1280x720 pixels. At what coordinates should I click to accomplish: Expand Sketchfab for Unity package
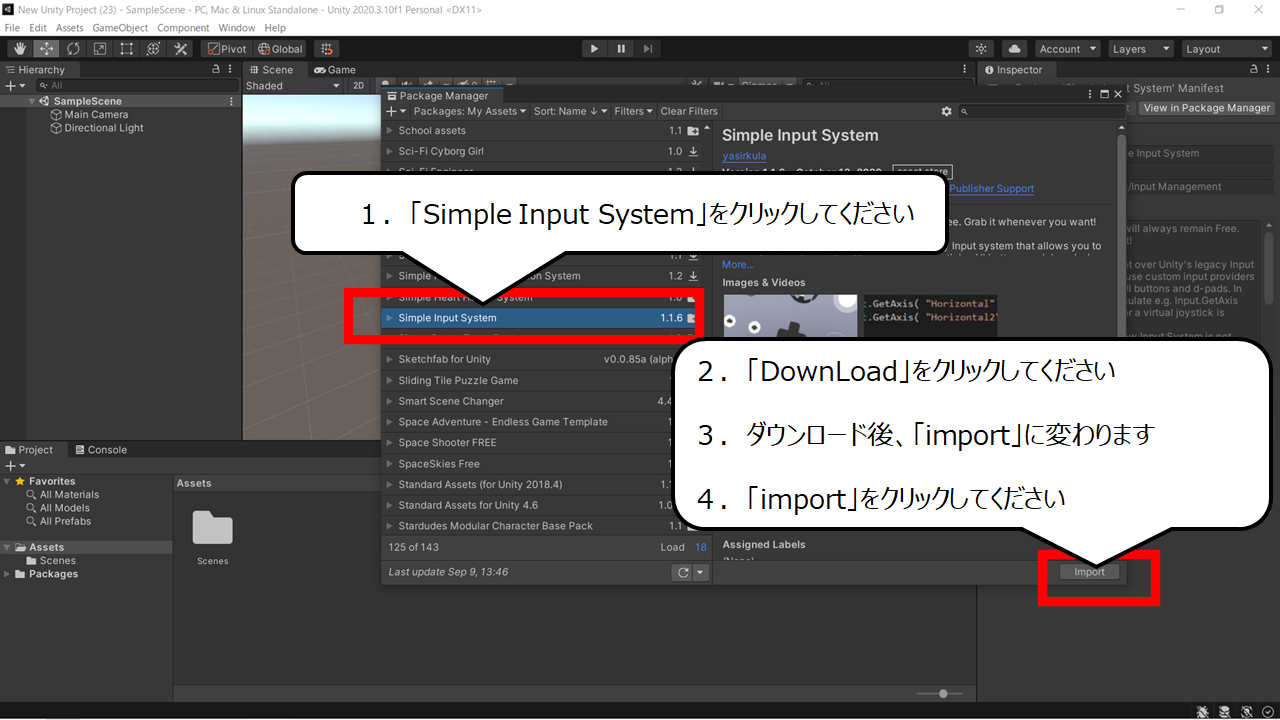(390, 359)
